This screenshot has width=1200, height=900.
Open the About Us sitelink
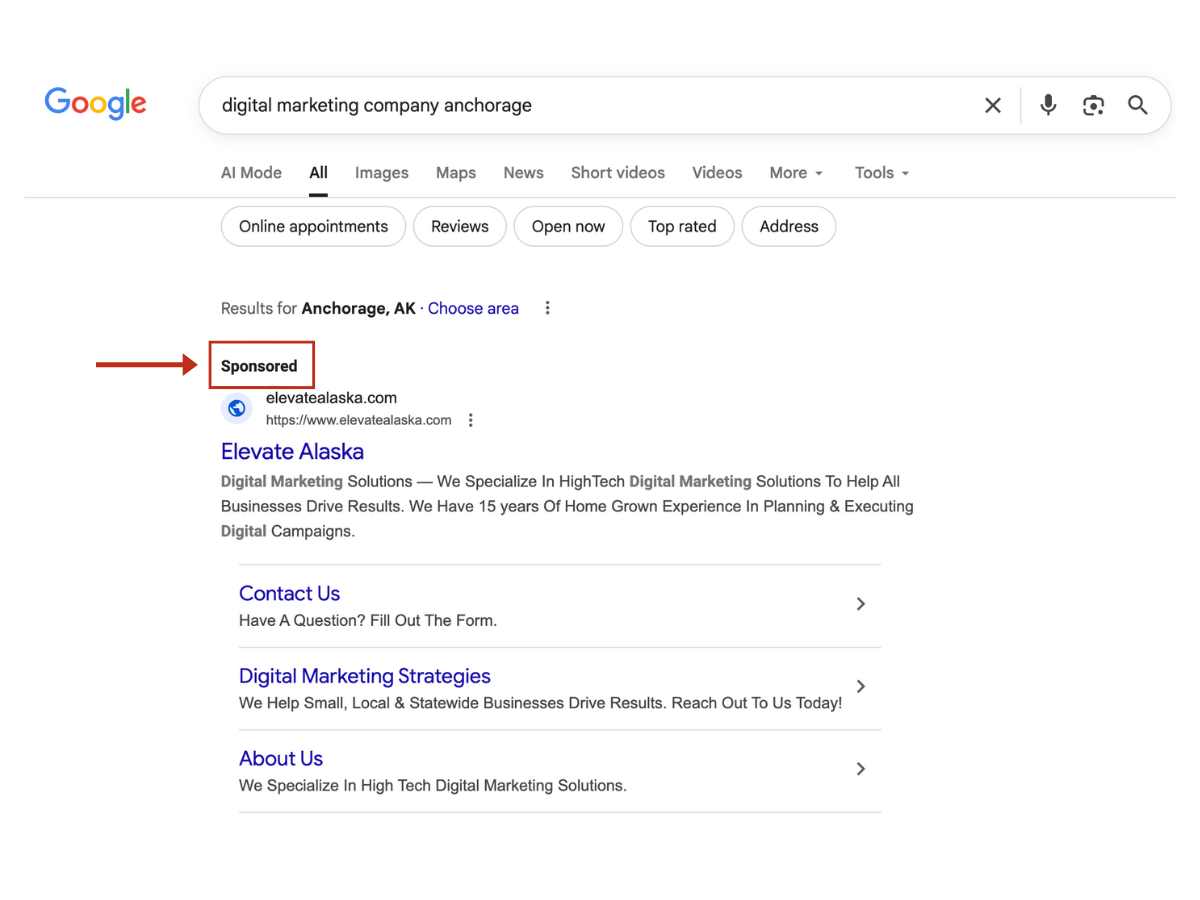(281, 758)
